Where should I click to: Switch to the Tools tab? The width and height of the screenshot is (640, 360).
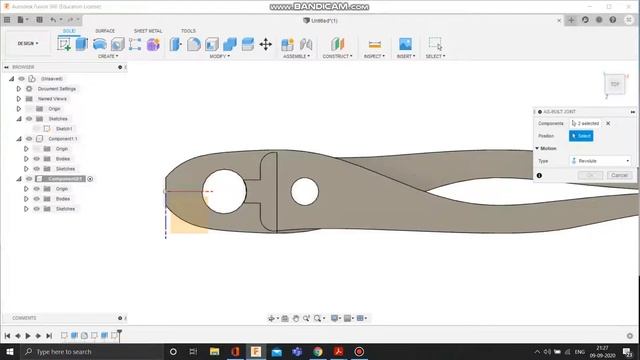point(188,31)
